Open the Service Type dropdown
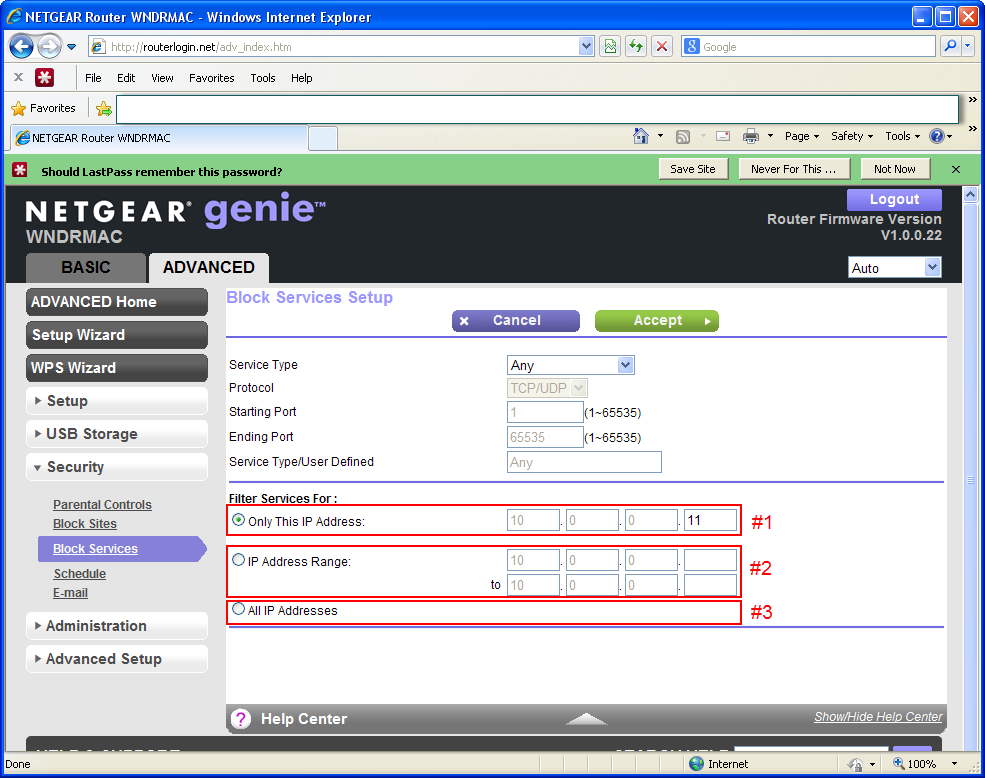 (570, 365)
